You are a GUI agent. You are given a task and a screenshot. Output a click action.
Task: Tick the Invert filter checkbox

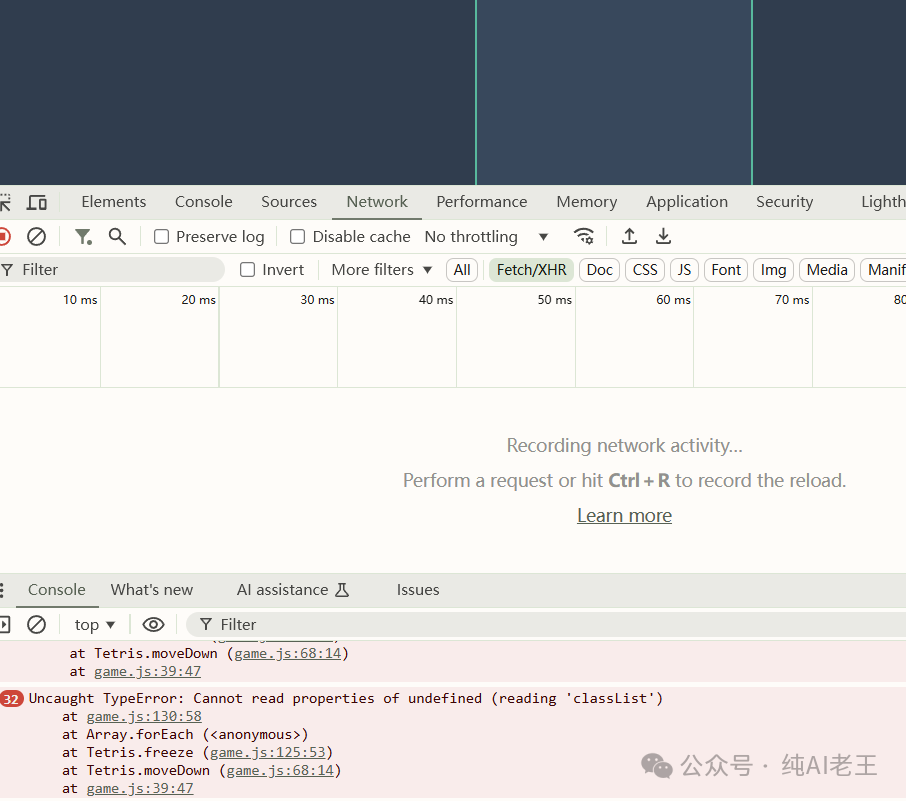[x=248, y=270]
